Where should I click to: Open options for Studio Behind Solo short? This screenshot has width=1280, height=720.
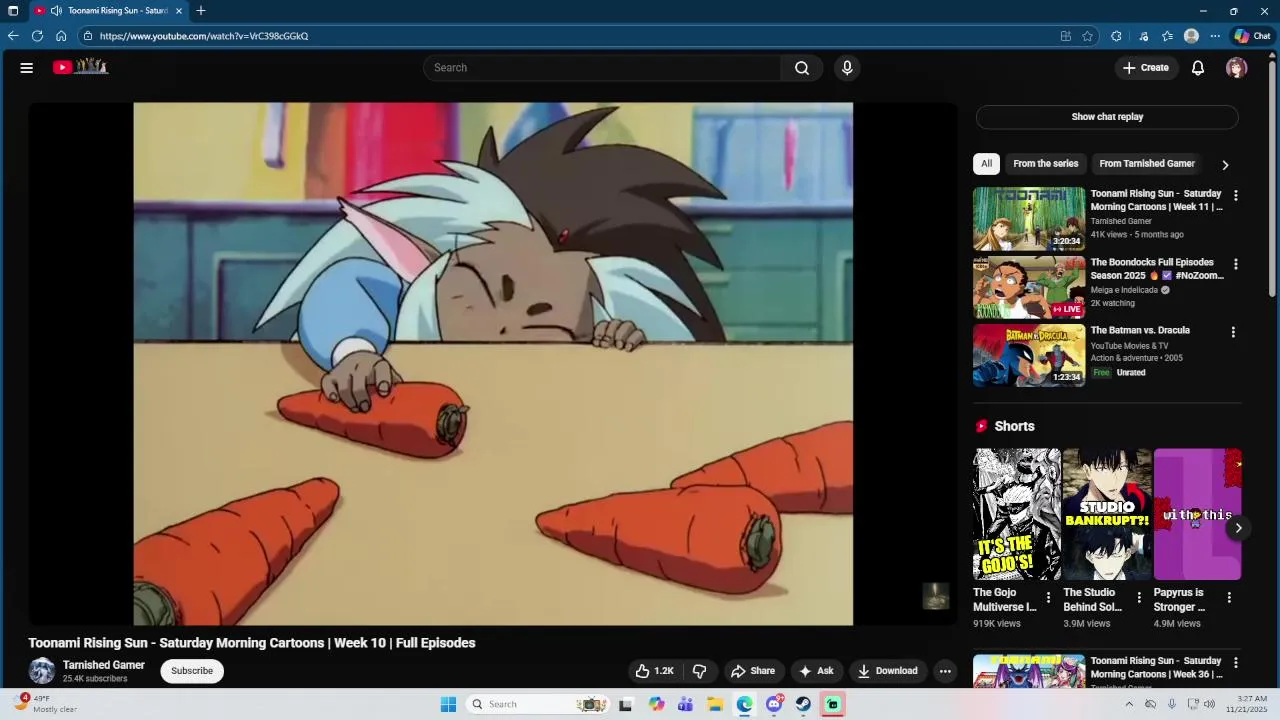coord(1138,598)
